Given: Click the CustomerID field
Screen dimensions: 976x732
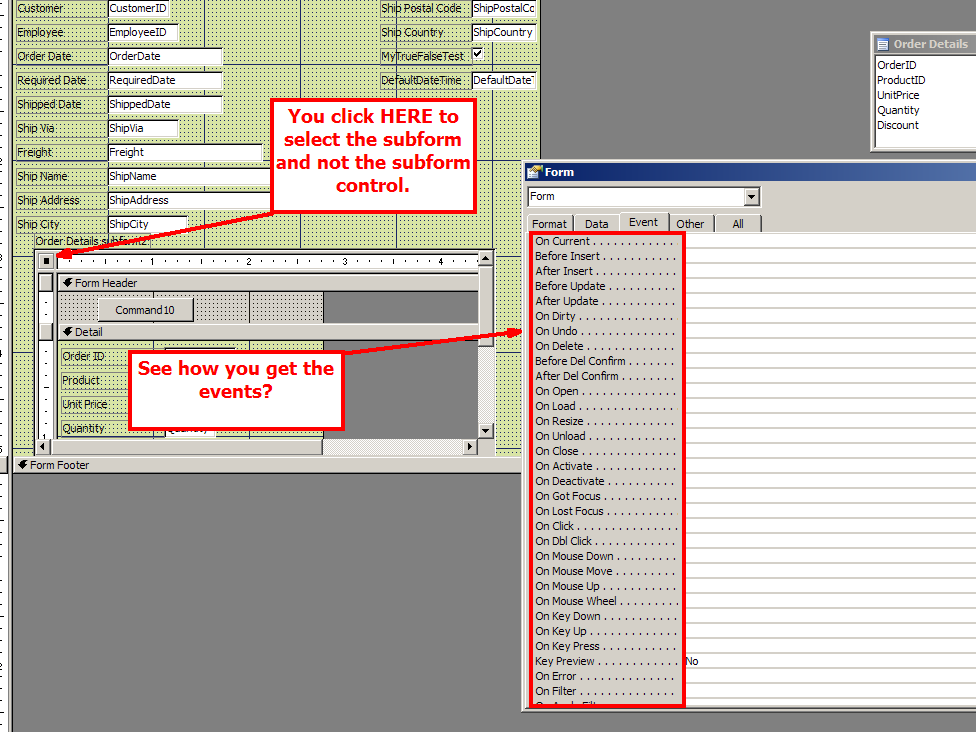Looking at the screenshot, I should pos(138,9).
